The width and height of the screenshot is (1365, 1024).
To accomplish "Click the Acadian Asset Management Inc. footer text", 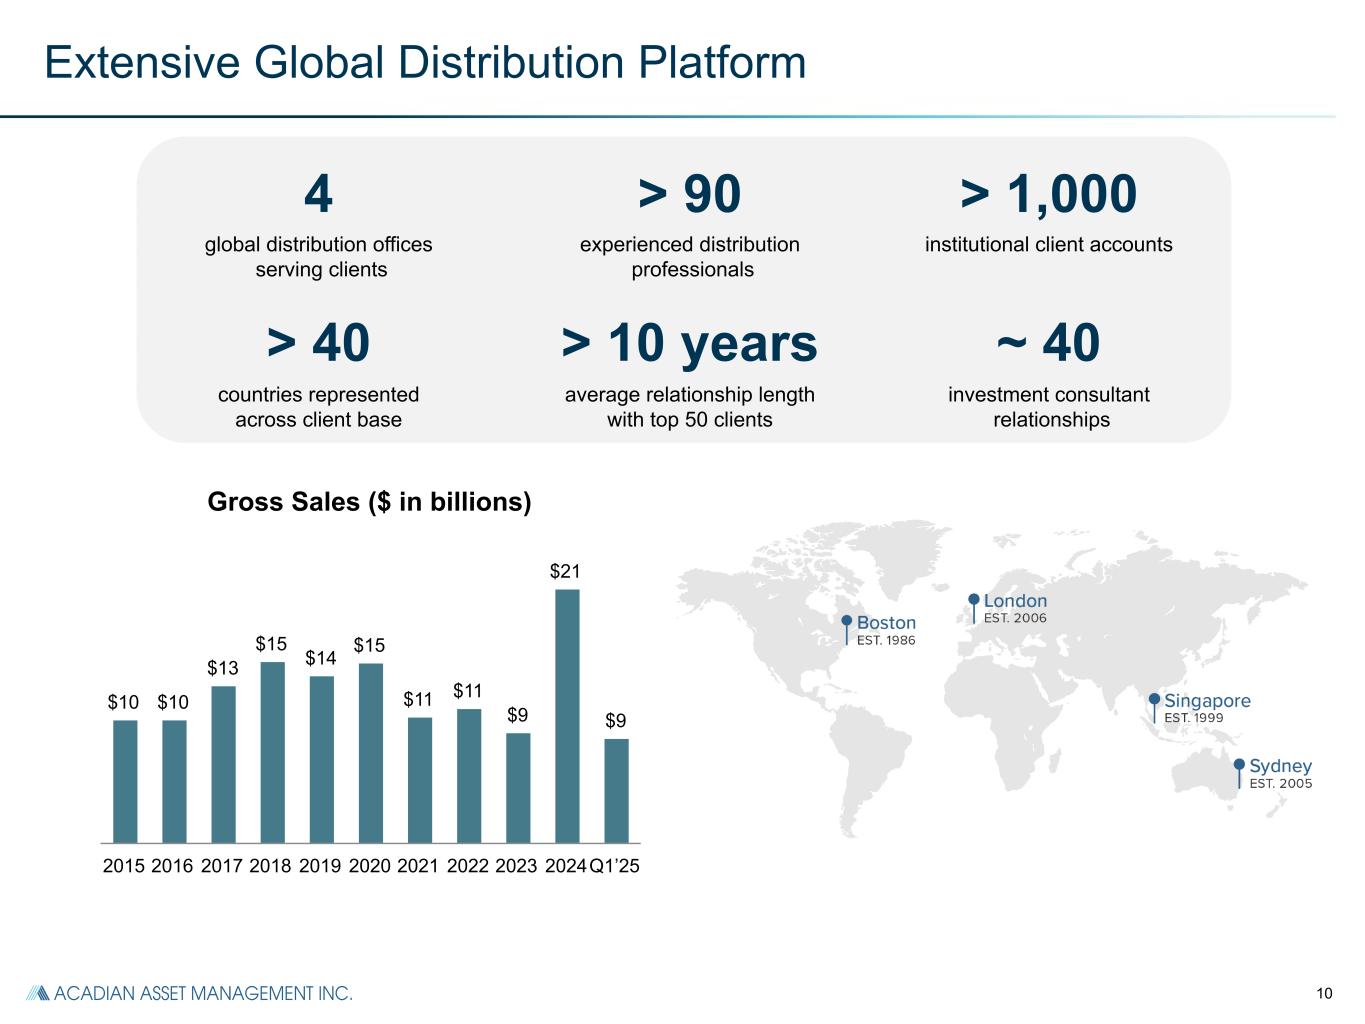I will click(x=203, y=993).
